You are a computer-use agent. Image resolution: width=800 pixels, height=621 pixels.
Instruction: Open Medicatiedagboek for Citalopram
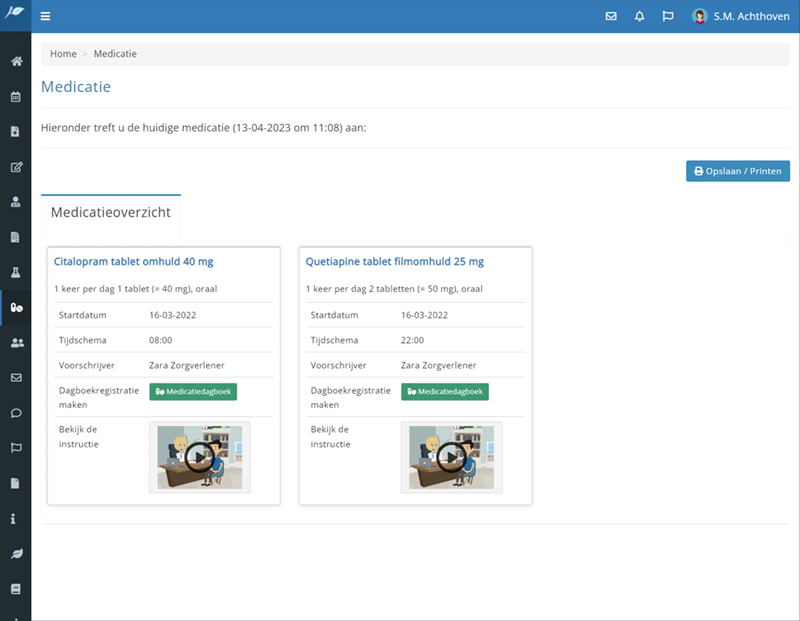tap(193, 392)
